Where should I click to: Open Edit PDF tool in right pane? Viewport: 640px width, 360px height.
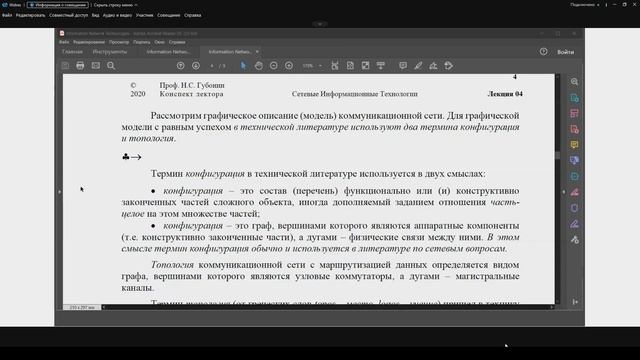575,113
